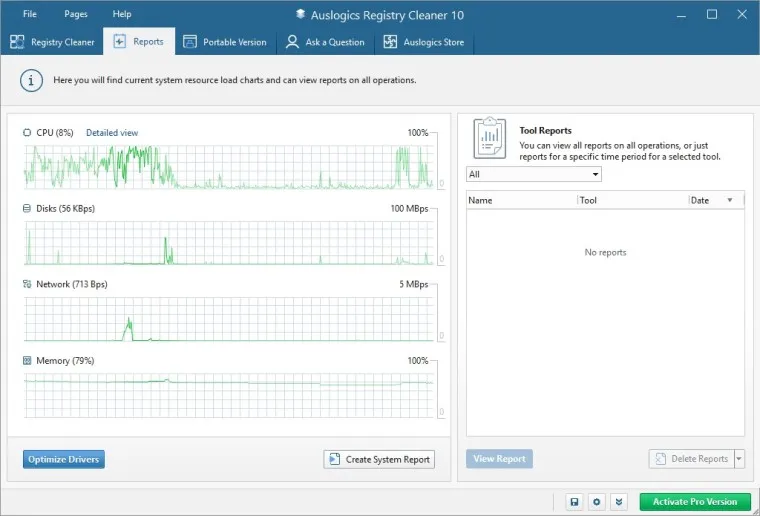
Task: Switch to the Registry Cleaner tab
Action: (x=52, y=42)
